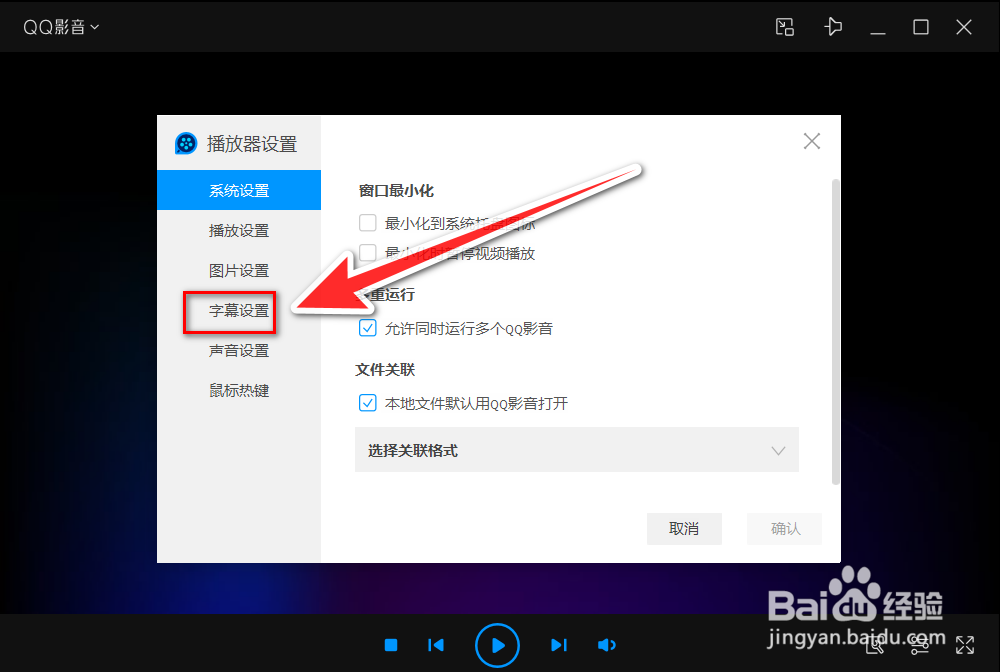This screenshot has height=672, width=1000.
Task: Pin the player window on top
Action: (833, 27)
